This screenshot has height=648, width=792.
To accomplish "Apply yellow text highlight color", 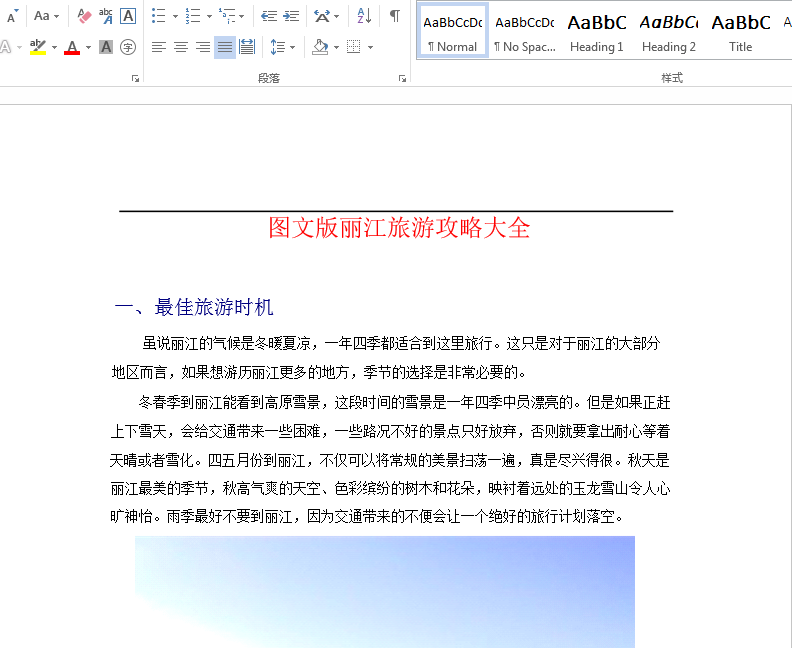I will pos(38,47).
